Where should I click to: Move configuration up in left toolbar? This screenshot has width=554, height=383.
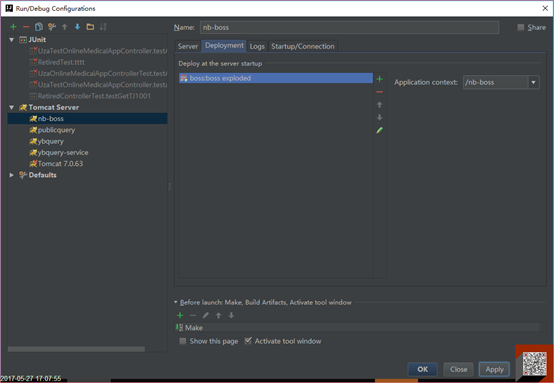65,27
